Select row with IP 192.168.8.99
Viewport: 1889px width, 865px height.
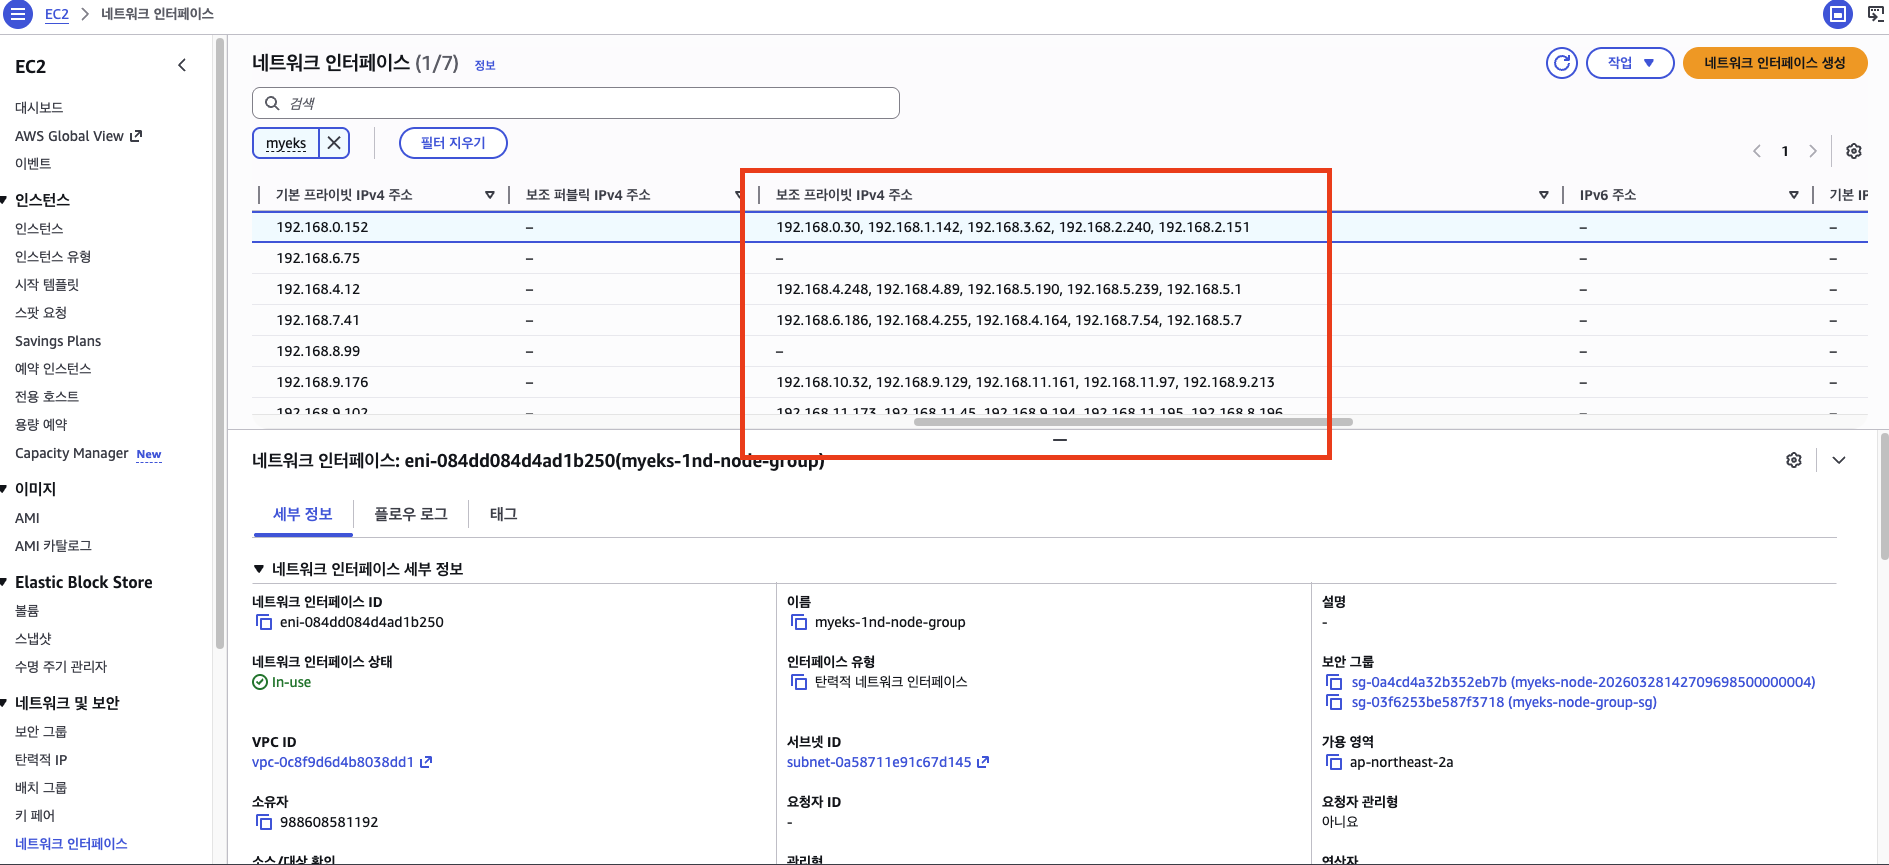tap(1060, 351)
